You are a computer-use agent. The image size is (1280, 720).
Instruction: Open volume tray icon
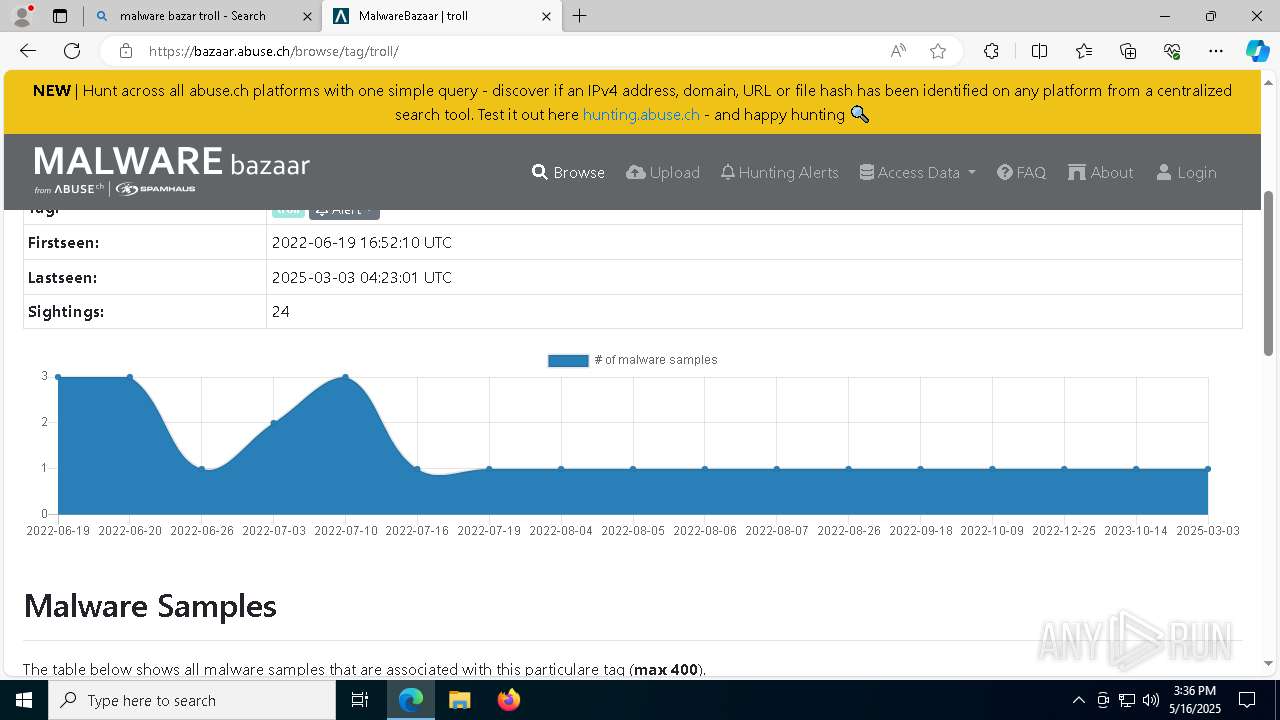pyautogui.click(x=1151, y=700)
